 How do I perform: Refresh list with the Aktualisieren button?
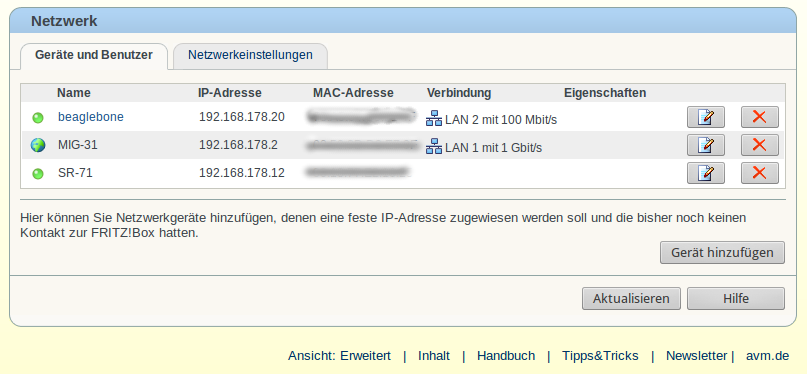coord(631,298)
